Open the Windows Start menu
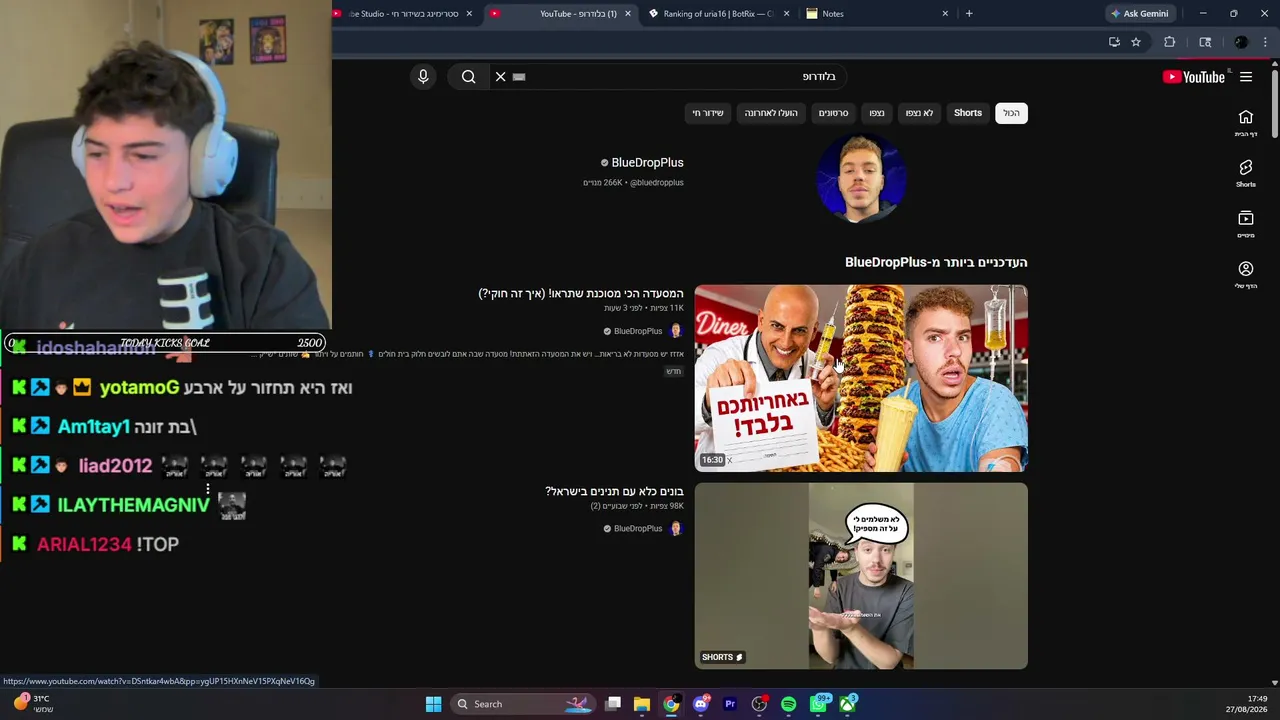1280x720 pixels. [x=433, y=704]
